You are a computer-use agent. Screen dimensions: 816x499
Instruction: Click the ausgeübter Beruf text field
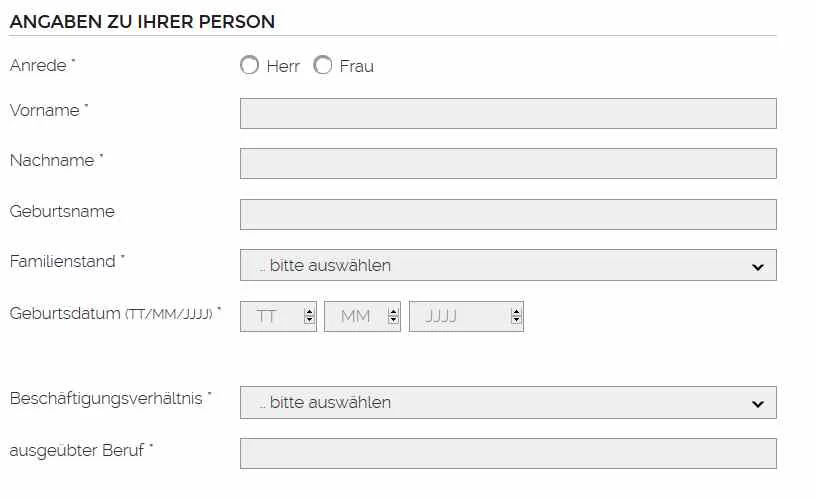pos(508,453)
